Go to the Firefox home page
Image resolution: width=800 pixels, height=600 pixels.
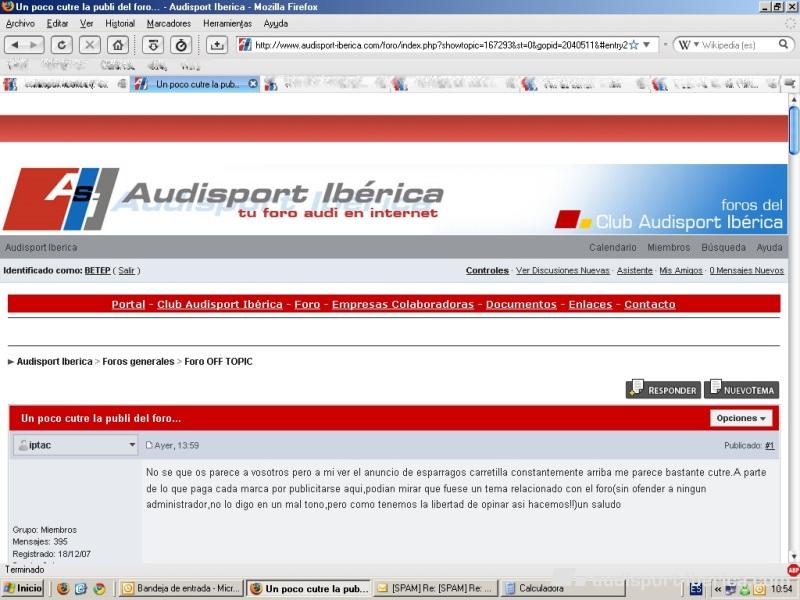(x=118, y=45)
